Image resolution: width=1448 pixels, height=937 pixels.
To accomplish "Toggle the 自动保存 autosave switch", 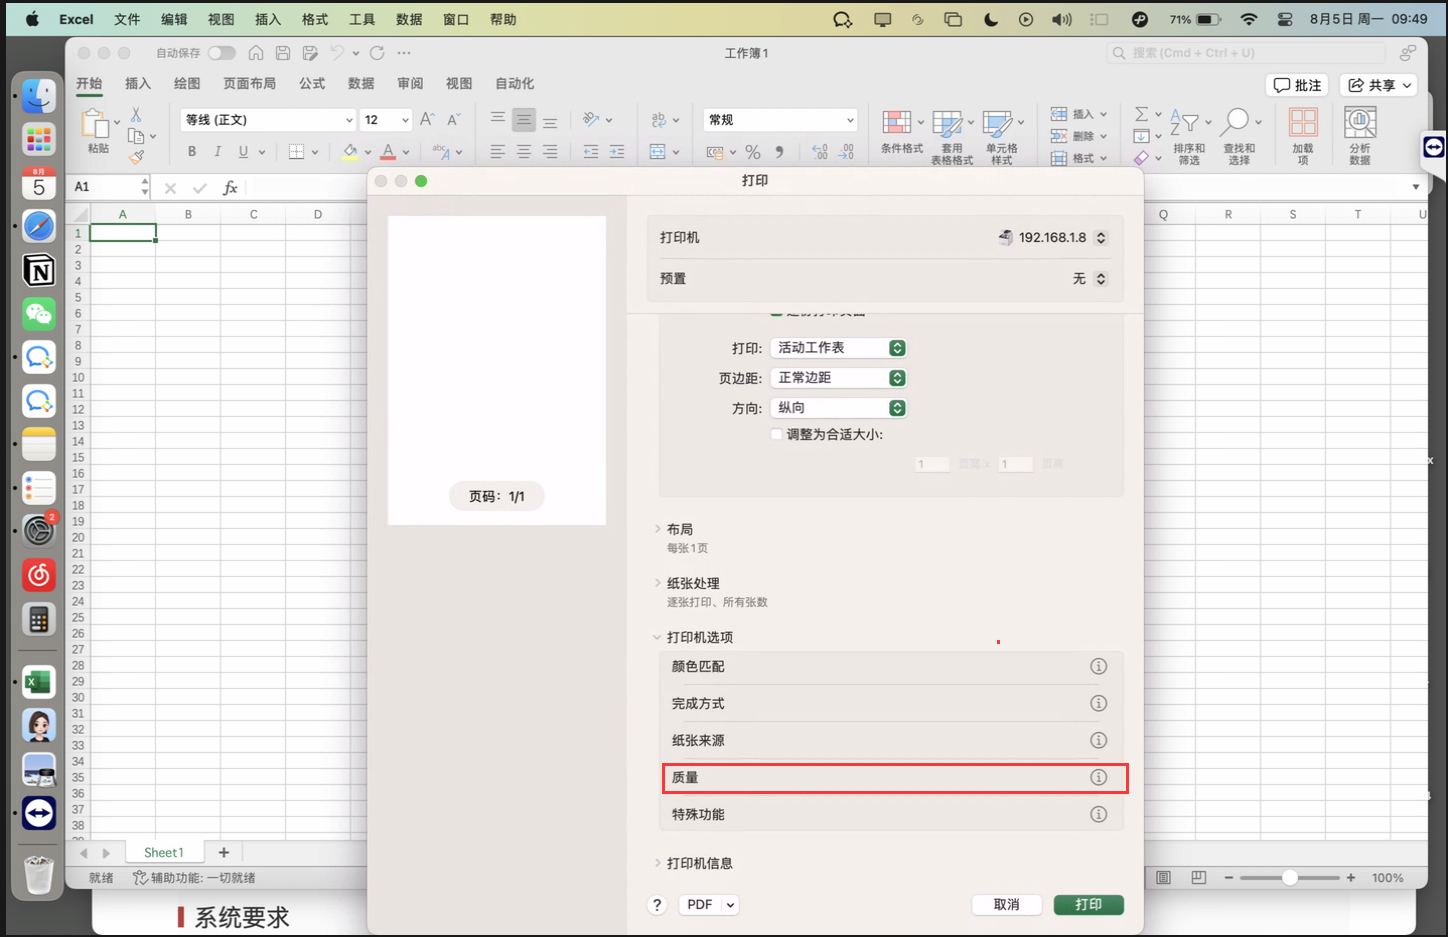I will (221, 53).
